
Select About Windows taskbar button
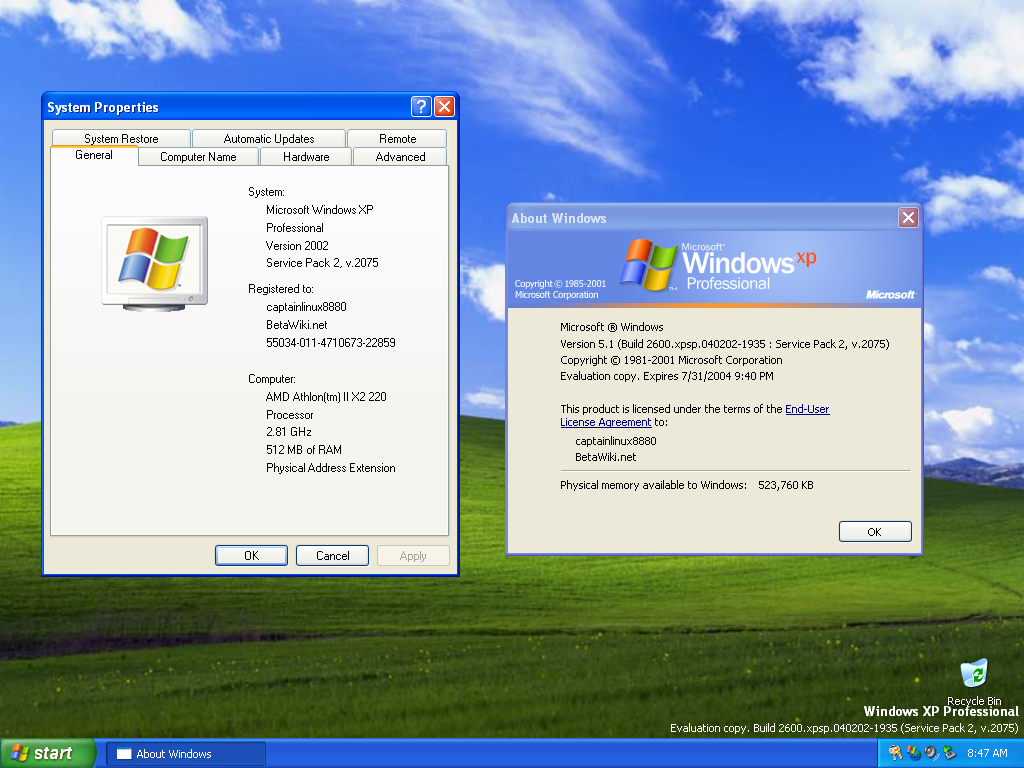pyautogui.click(x=186, y=754)
